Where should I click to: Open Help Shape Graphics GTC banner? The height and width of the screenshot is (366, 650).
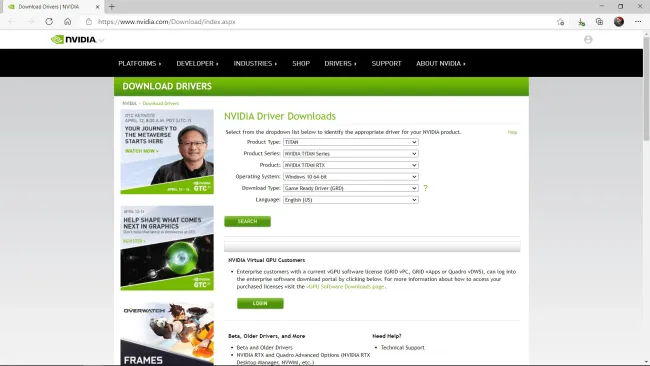coord(167,248)
